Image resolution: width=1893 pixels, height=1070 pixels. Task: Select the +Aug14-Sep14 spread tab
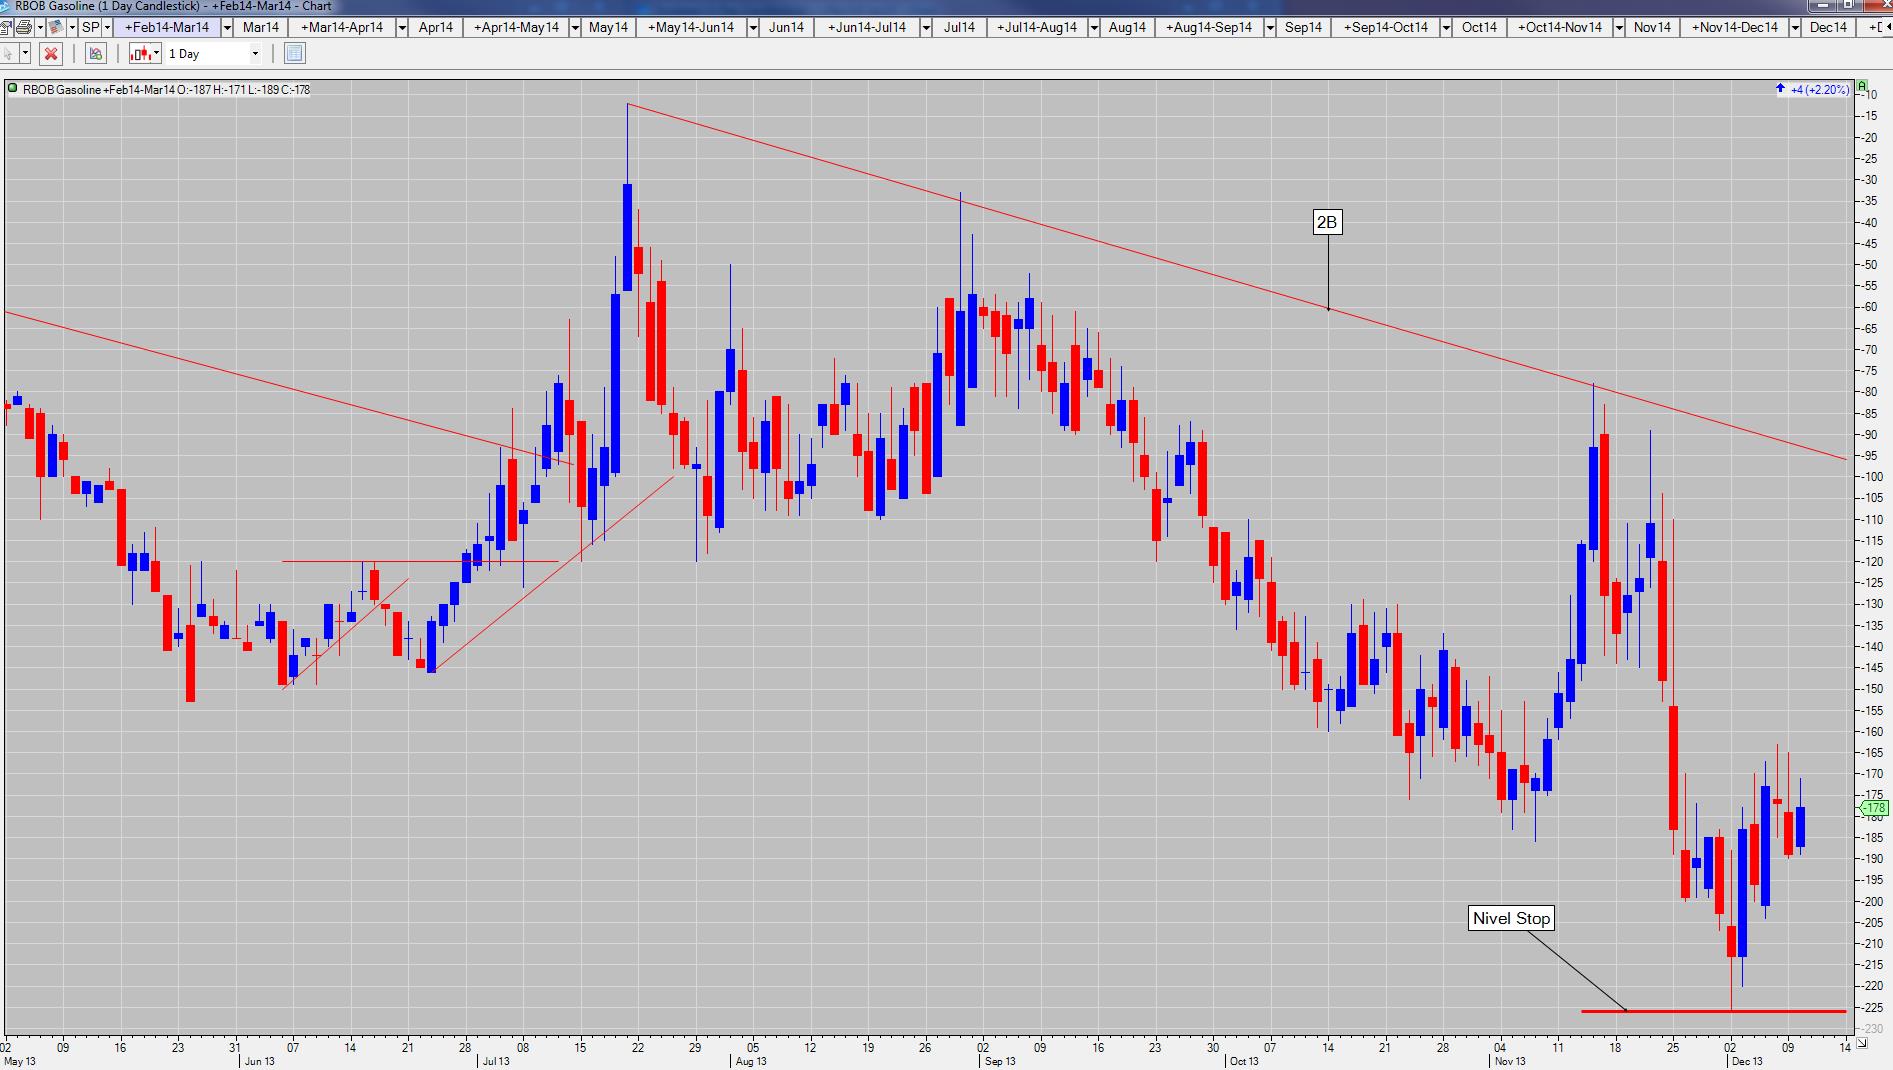pyautogui.click(x=1209, y=27)
